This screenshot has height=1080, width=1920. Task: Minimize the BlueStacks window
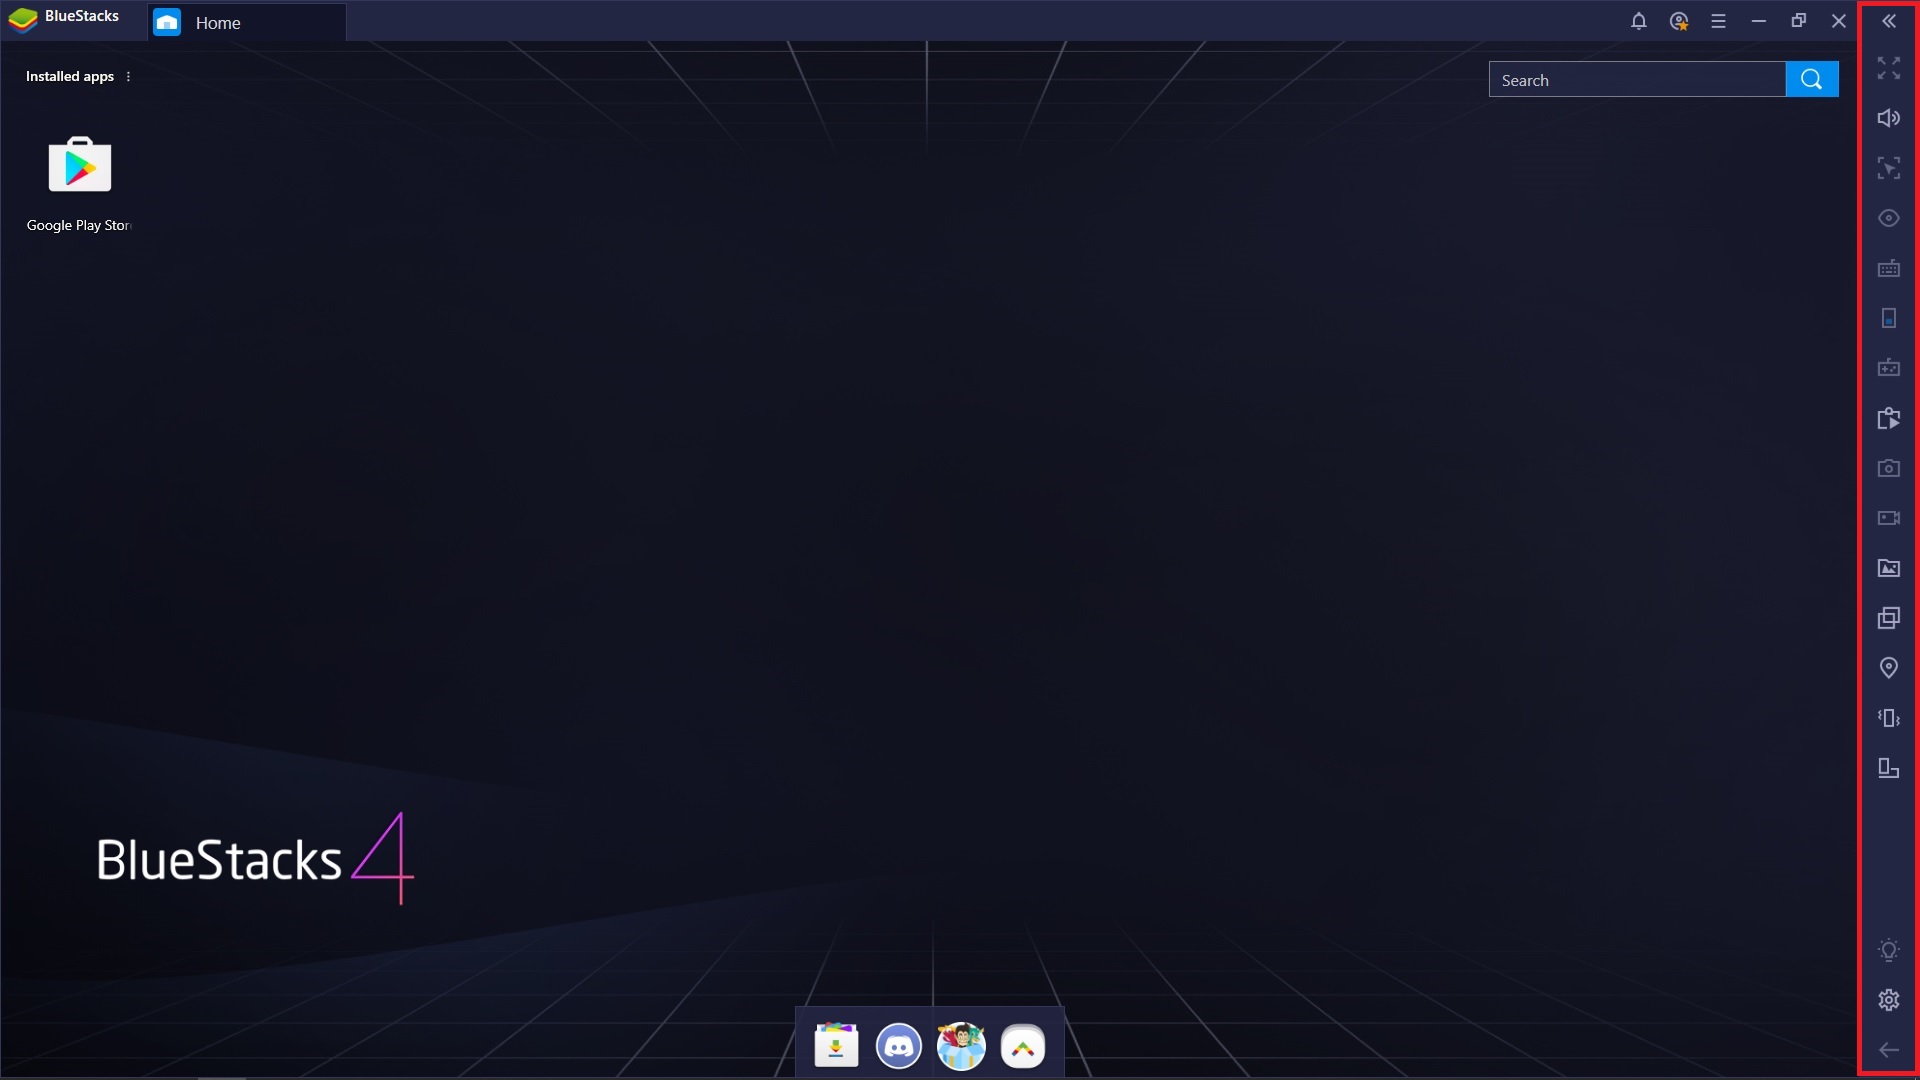click(x=1759, y=21)
